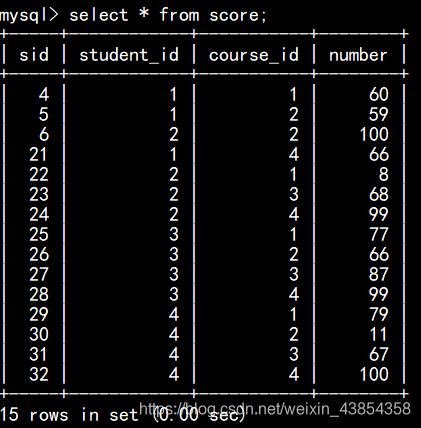Click student_id value in sid 25 row
Viewport: 421px width, 428px height.
tap(174, 234)
